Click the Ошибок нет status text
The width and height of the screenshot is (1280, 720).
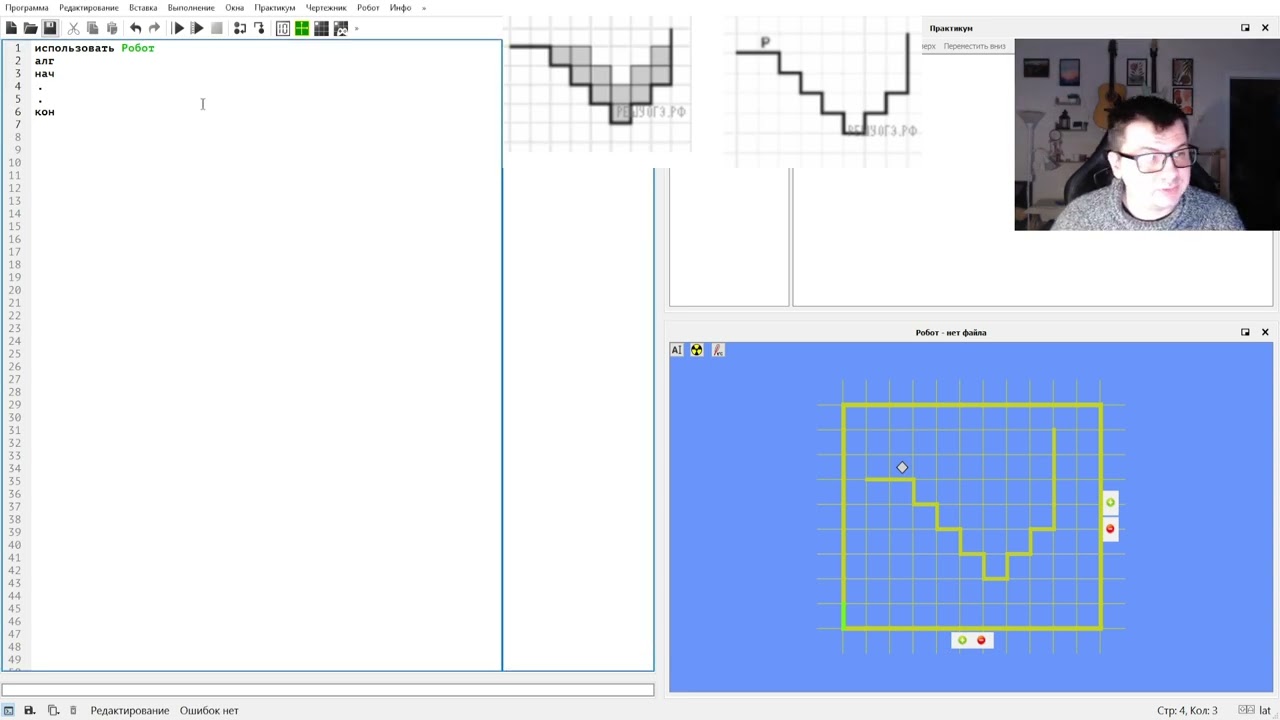209,710
